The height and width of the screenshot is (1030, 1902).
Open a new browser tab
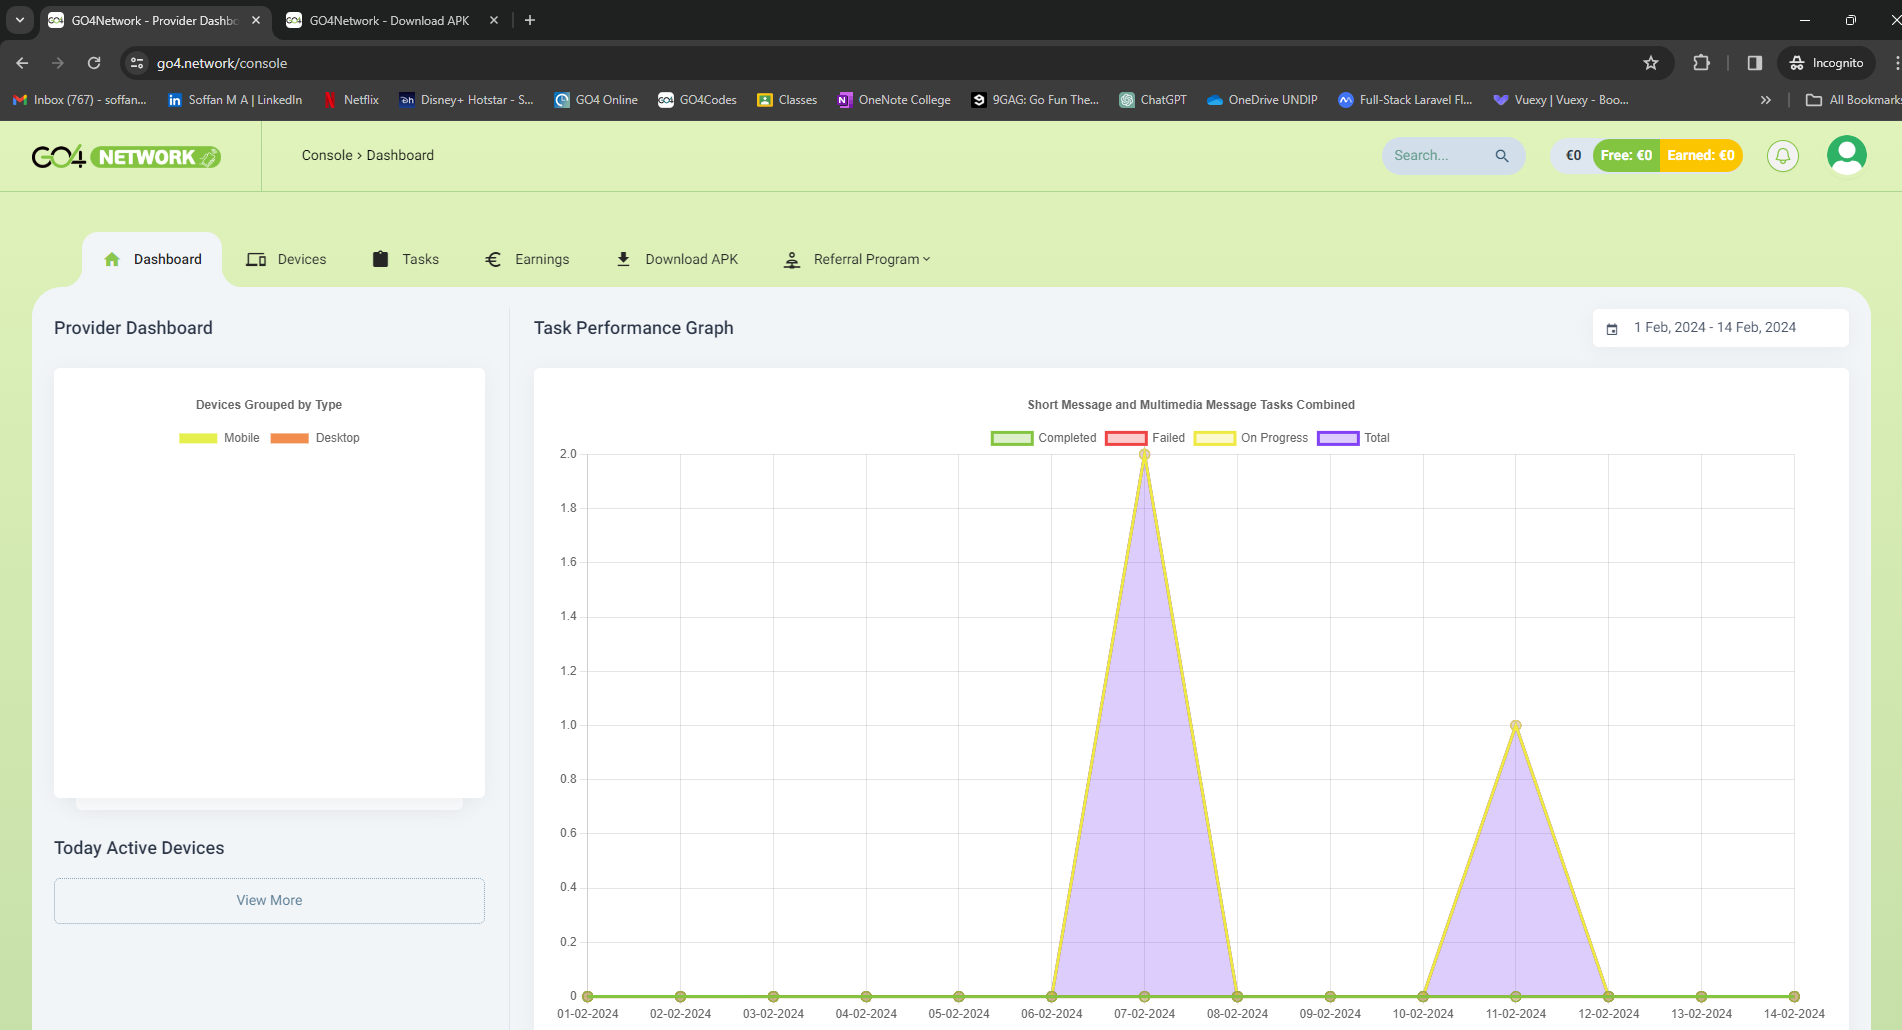tap(530, 20)
